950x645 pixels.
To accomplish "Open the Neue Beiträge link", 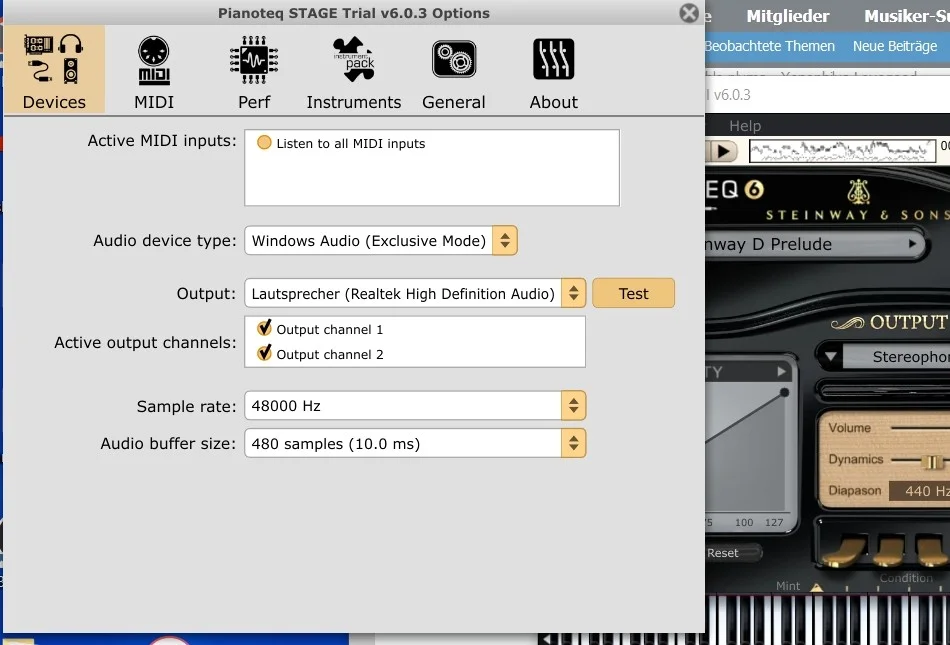I will (x=895, y=46).
